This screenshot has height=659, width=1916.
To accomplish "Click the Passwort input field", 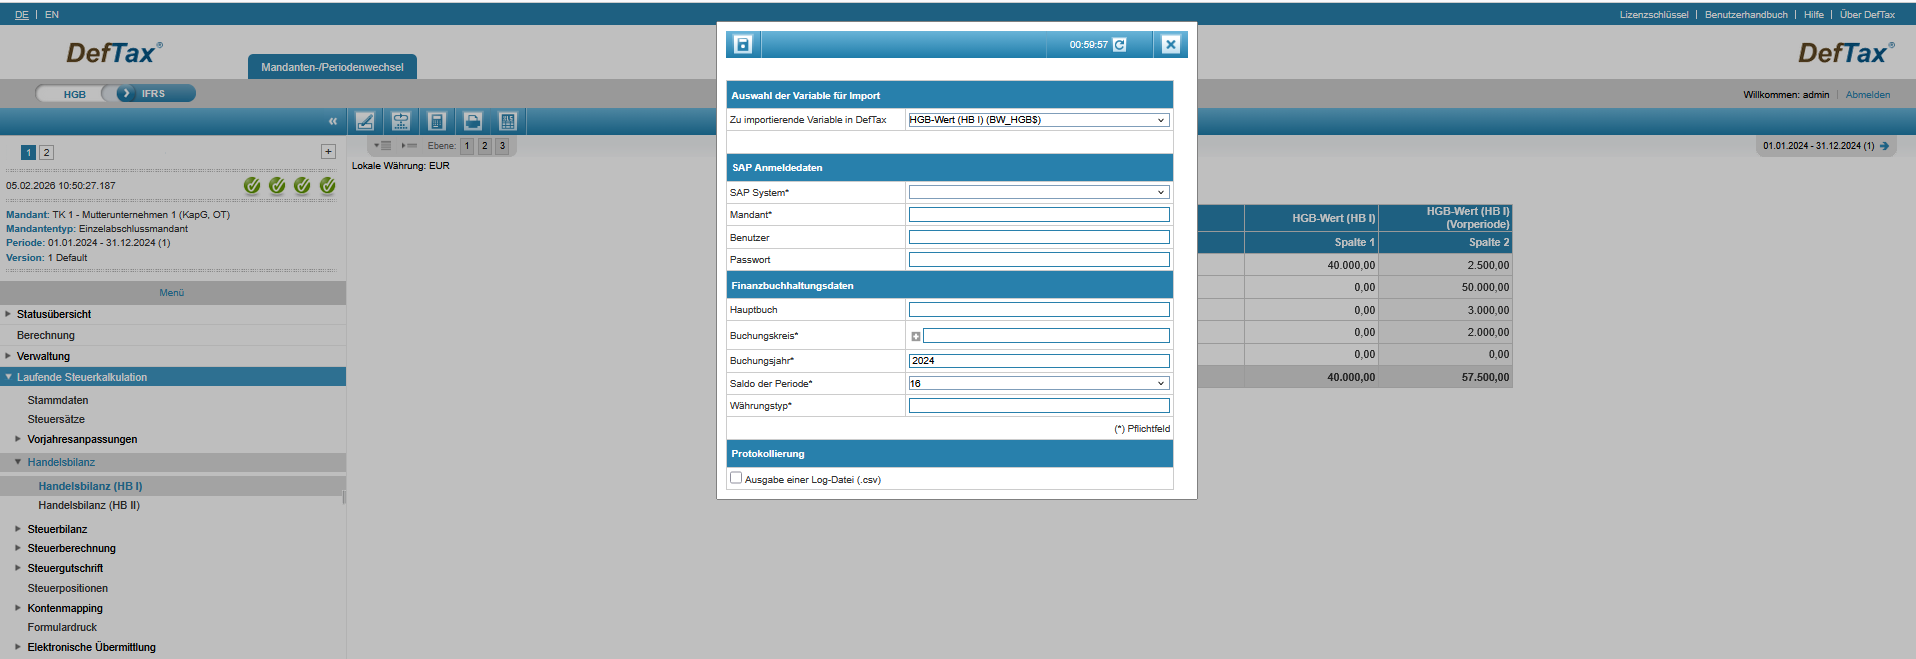I will (1039, 260).
